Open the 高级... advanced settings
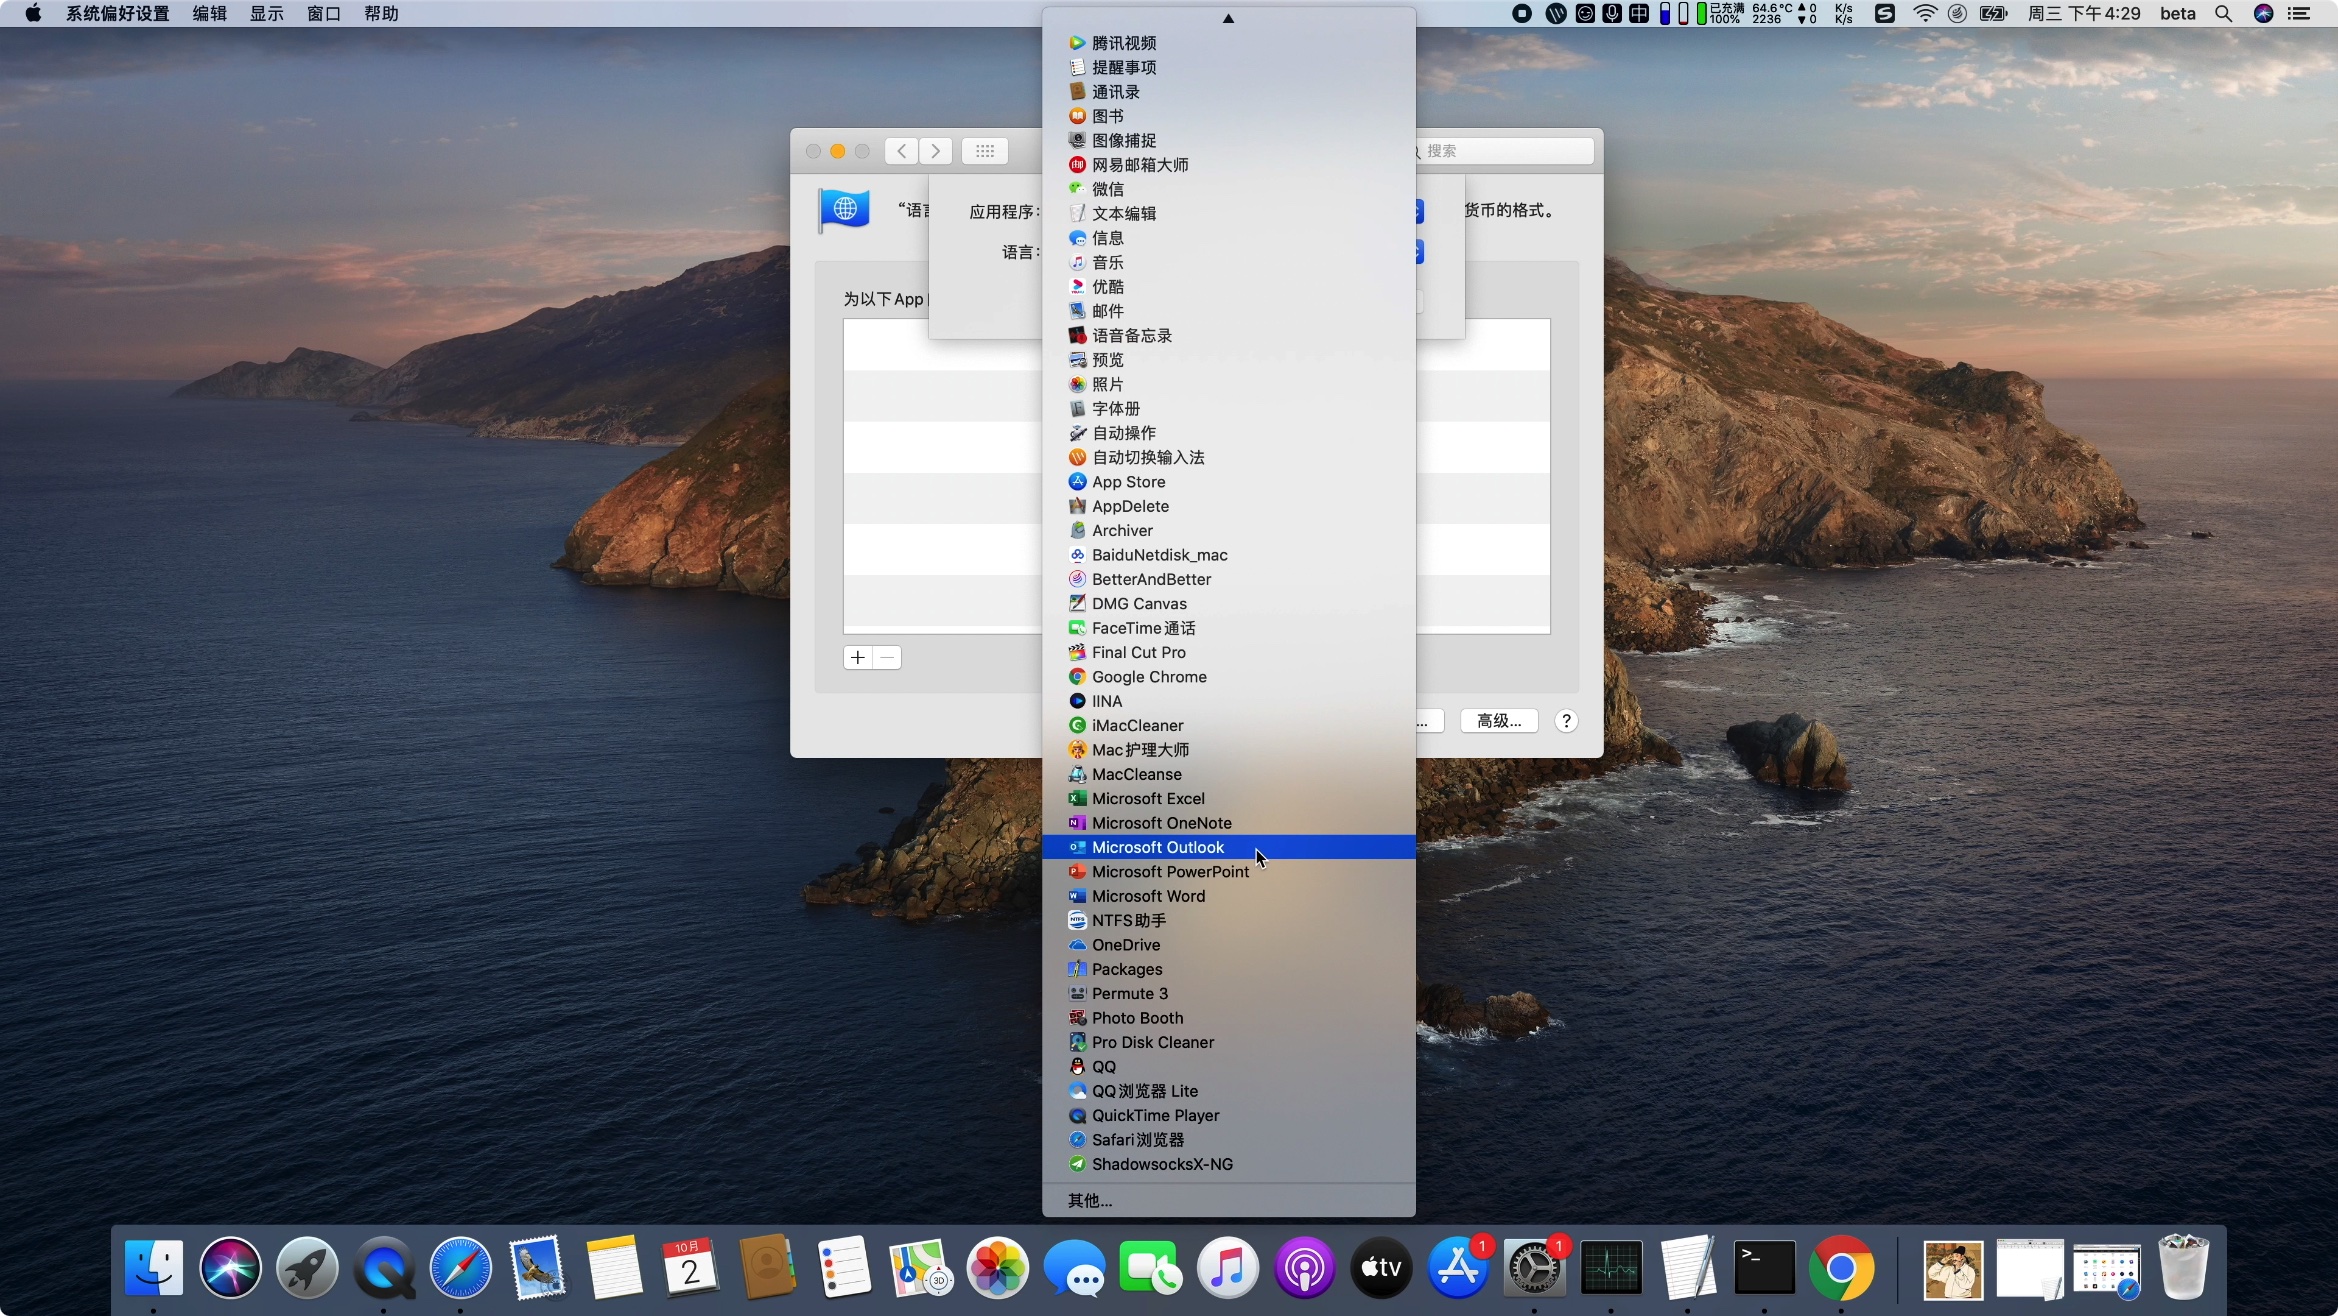2338x1316 pixels. [1498, 721]
